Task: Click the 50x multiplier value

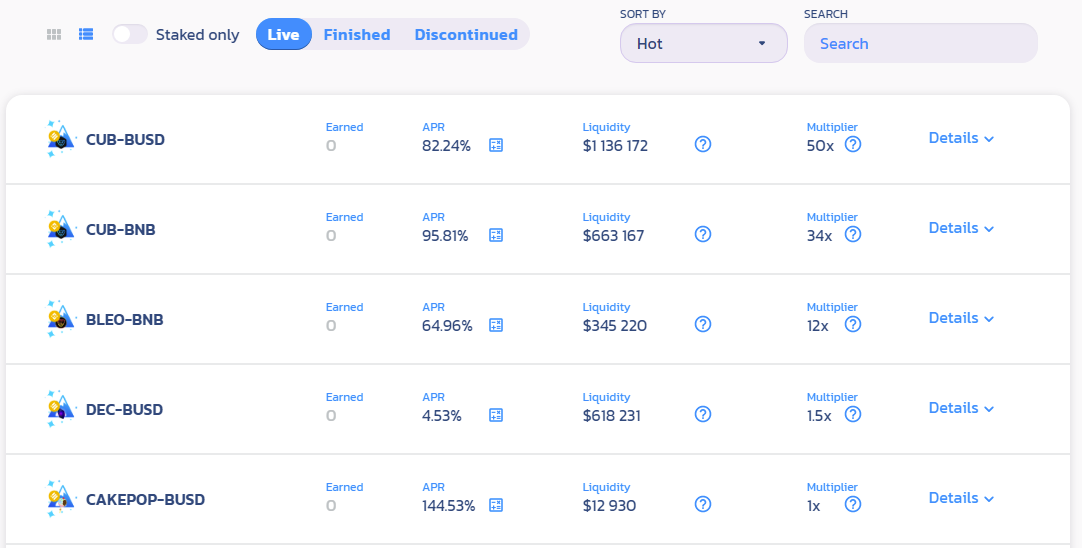Action: pyautogui.click(x=820, y=146)
